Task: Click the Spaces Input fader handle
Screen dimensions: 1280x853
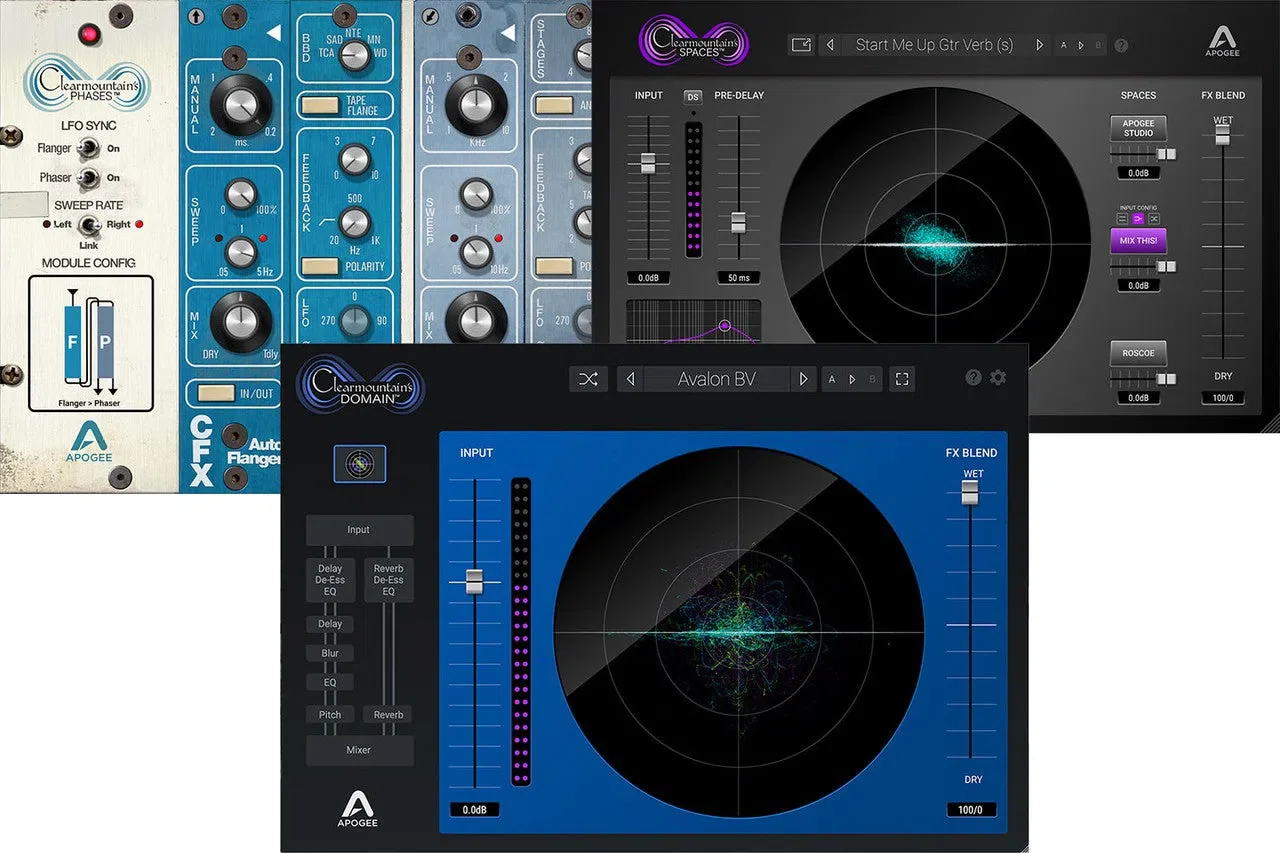Action: [x=648, y=163]
